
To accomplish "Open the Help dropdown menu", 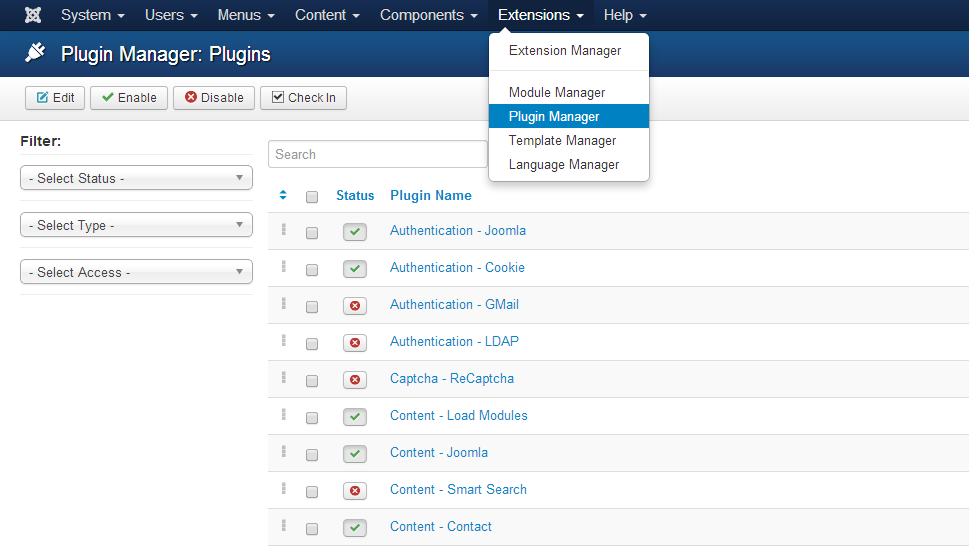I will [625, 15].
